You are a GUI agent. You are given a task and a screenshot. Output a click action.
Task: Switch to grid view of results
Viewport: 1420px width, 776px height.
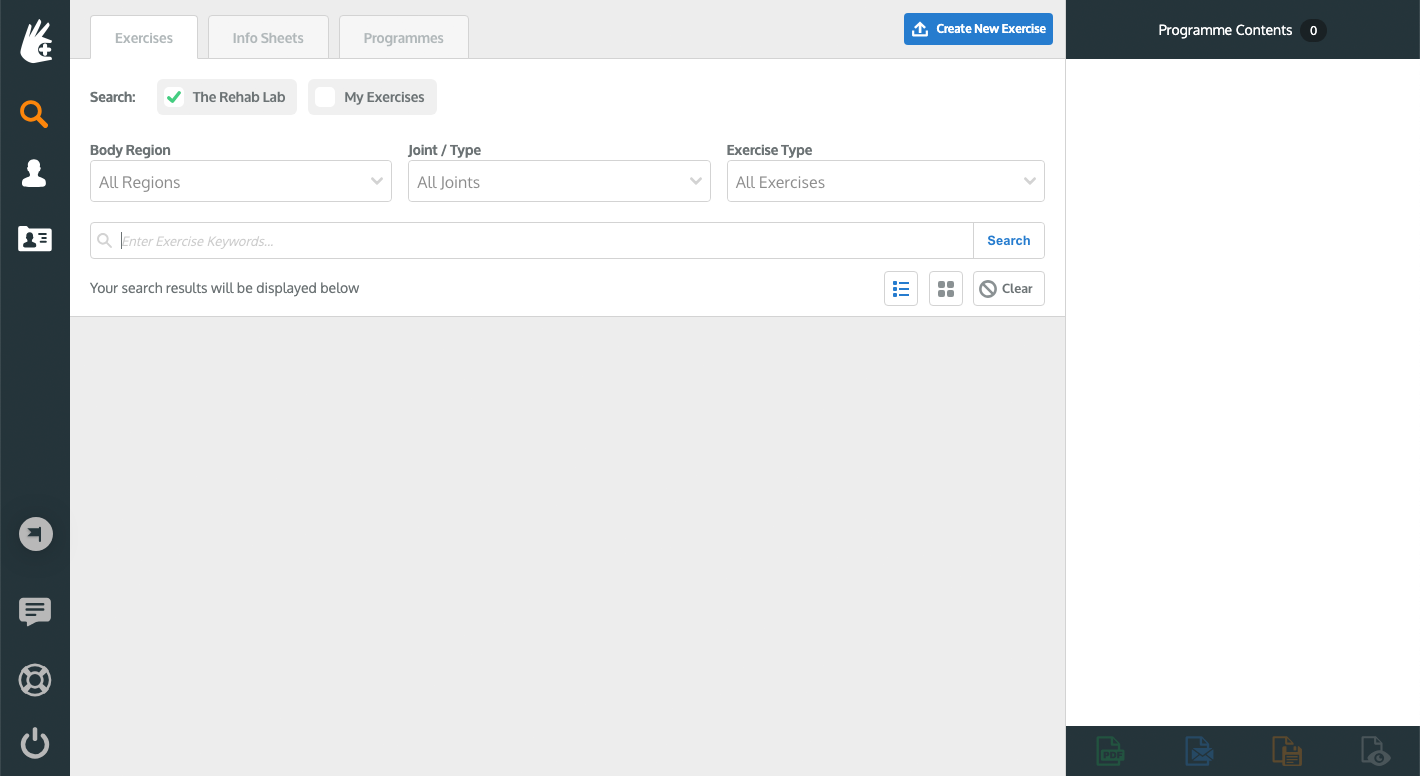point(945,289)
